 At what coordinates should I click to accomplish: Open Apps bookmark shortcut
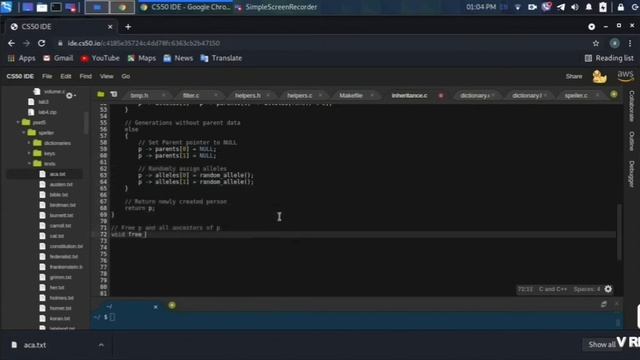point(22,58)
